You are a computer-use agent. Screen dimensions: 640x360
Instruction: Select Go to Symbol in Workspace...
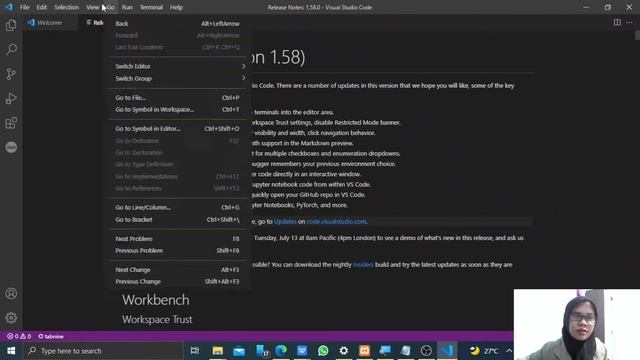tap(178, 109)
